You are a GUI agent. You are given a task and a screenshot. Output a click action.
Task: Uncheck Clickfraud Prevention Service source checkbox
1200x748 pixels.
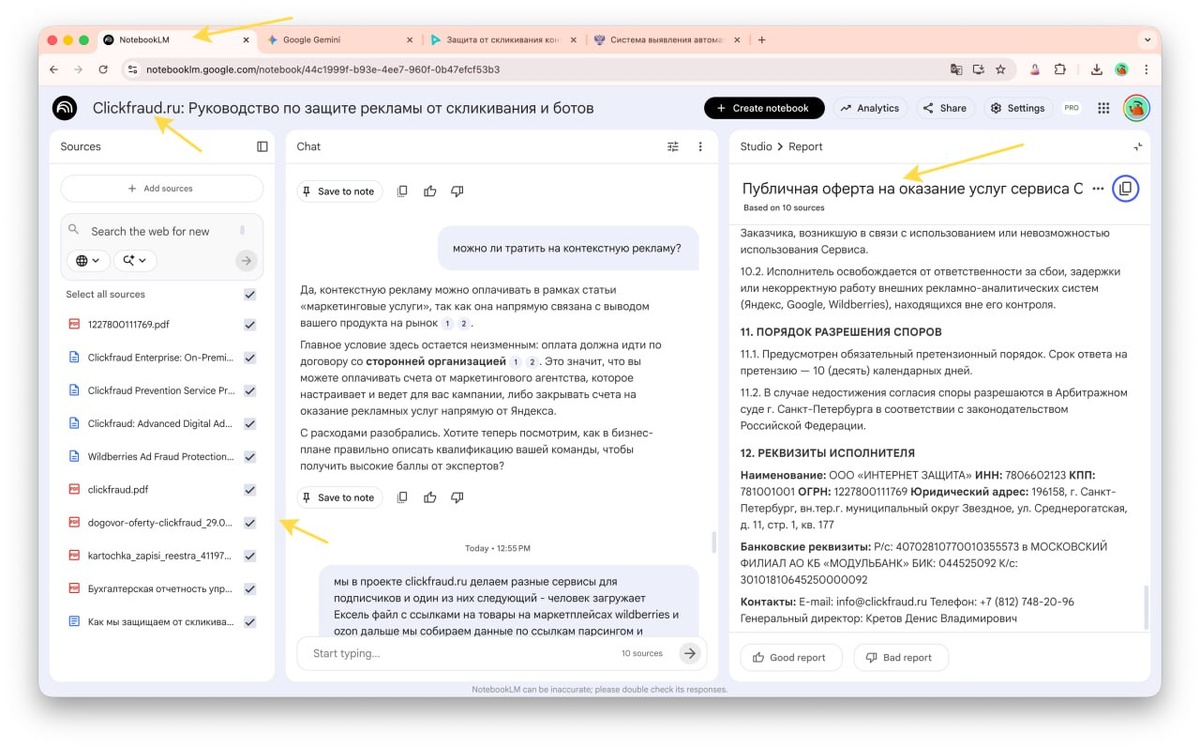click(250, 391)
